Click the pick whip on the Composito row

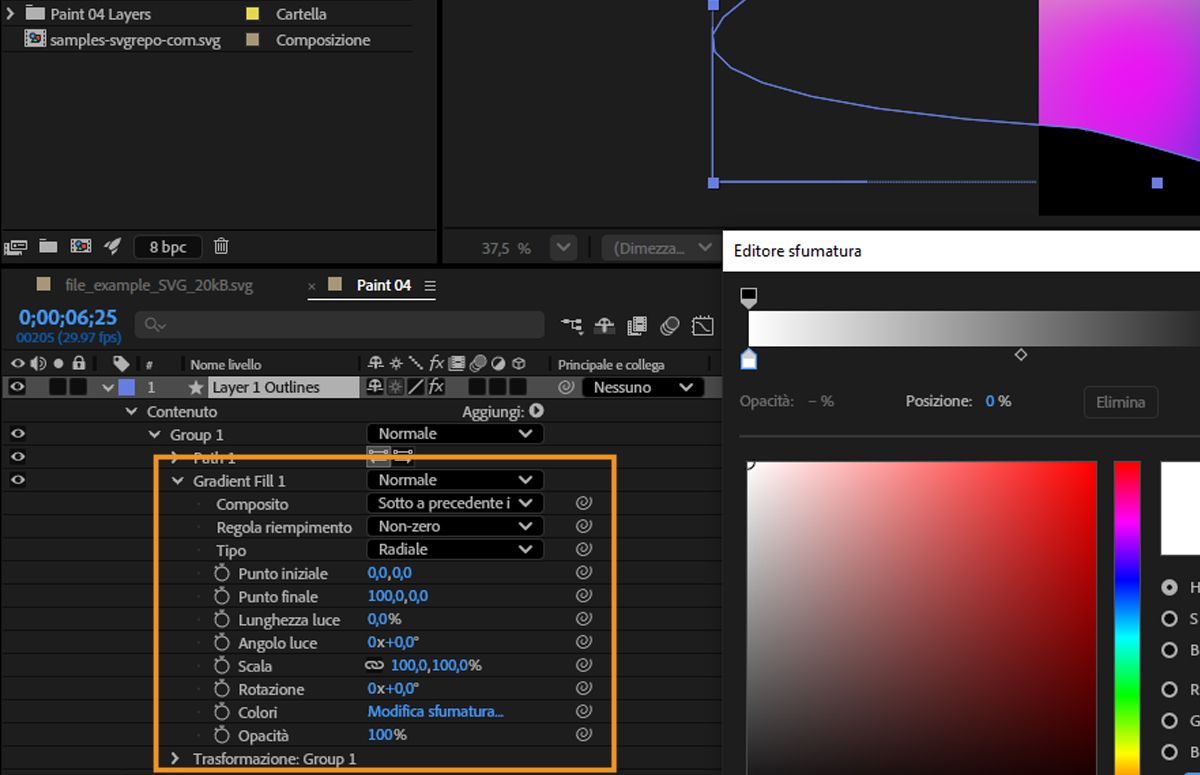coord(584,503)
